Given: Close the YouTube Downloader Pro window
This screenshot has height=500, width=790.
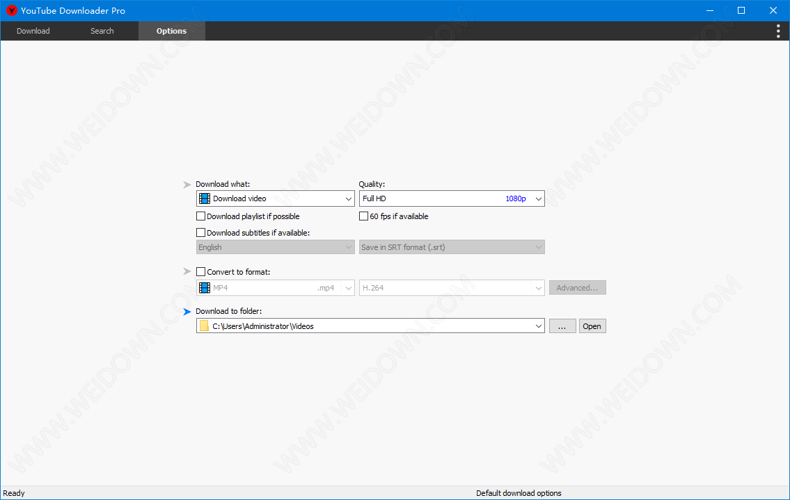Looking at the screenshot, I should (x=773, y=11).
